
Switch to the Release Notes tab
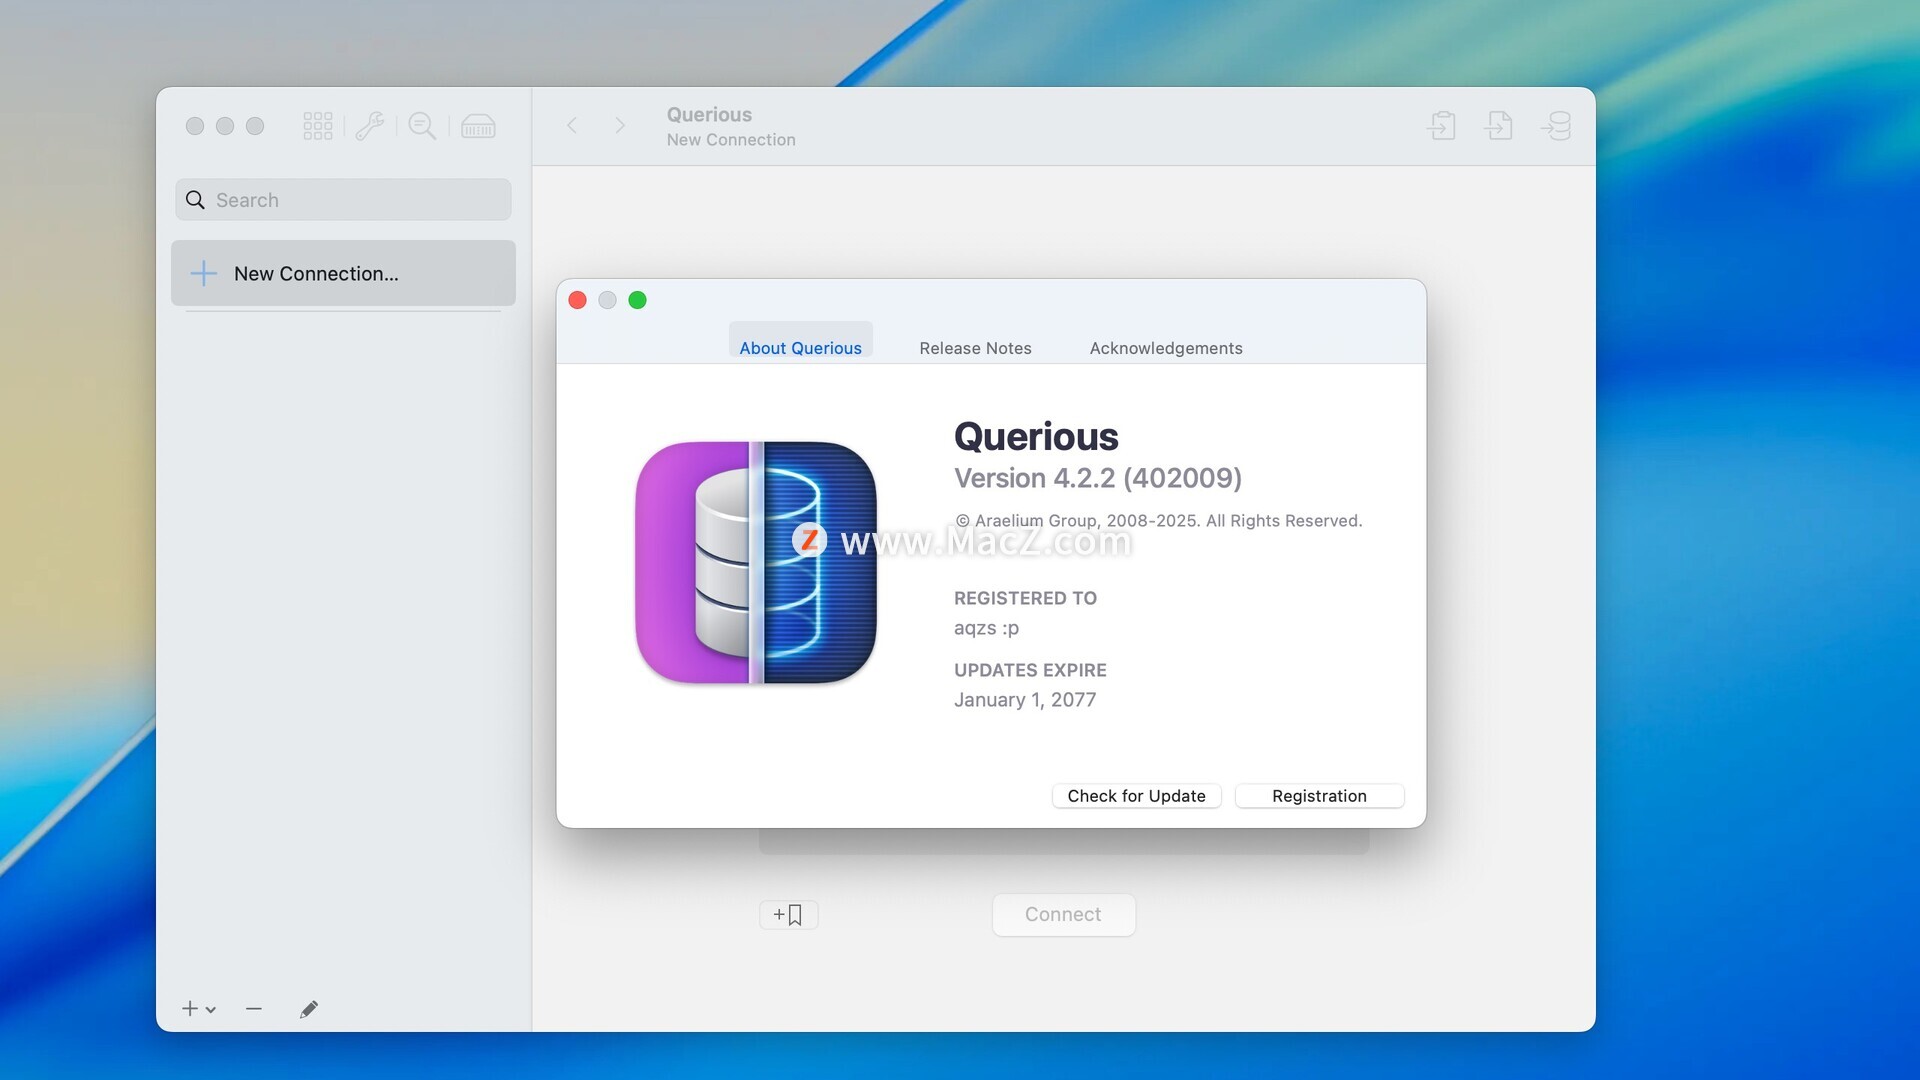[x=975, y=348]
